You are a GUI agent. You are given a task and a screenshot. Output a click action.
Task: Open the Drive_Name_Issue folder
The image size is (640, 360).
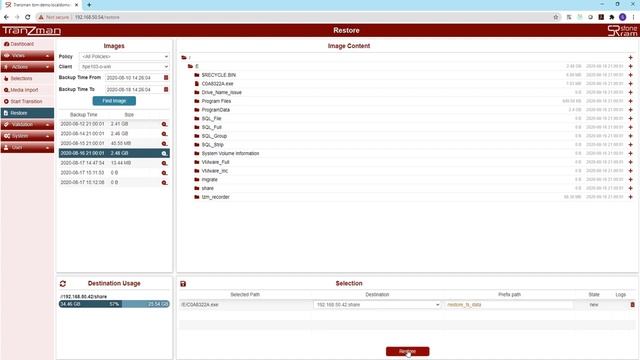click(222, 93)
